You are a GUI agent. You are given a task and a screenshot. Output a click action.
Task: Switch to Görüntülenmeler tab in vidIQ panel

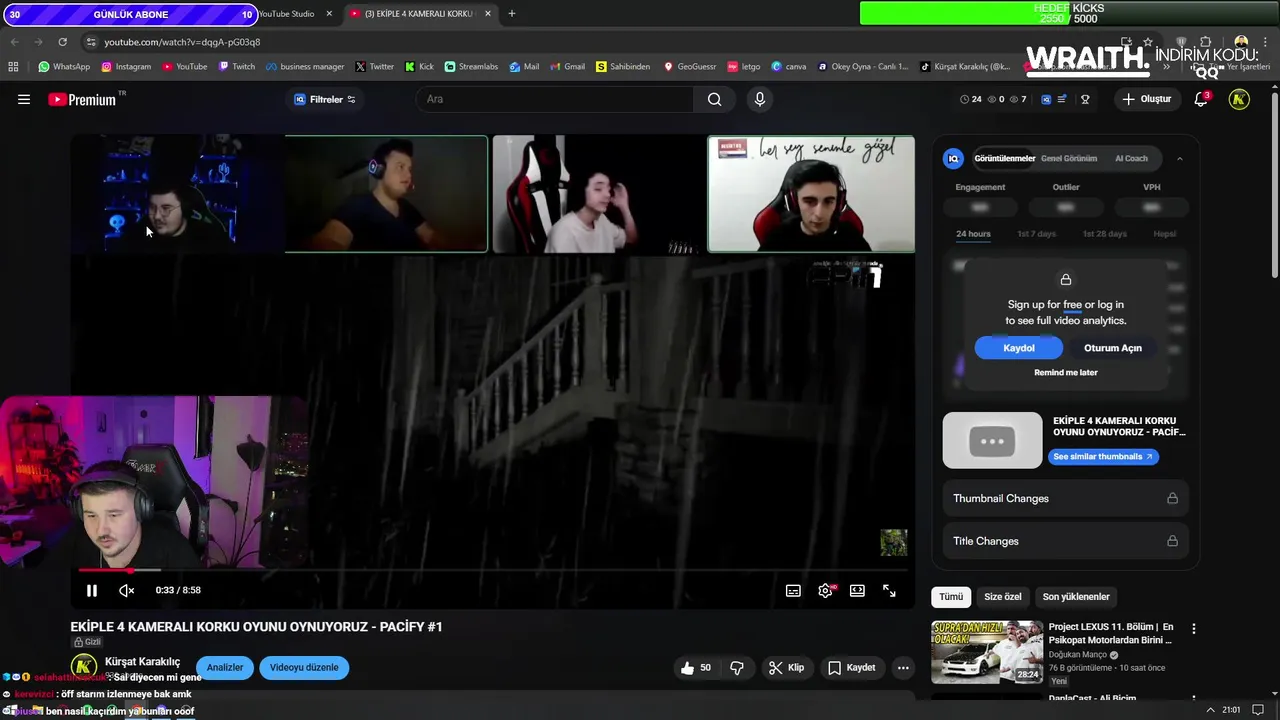(x=1005, y=158)
